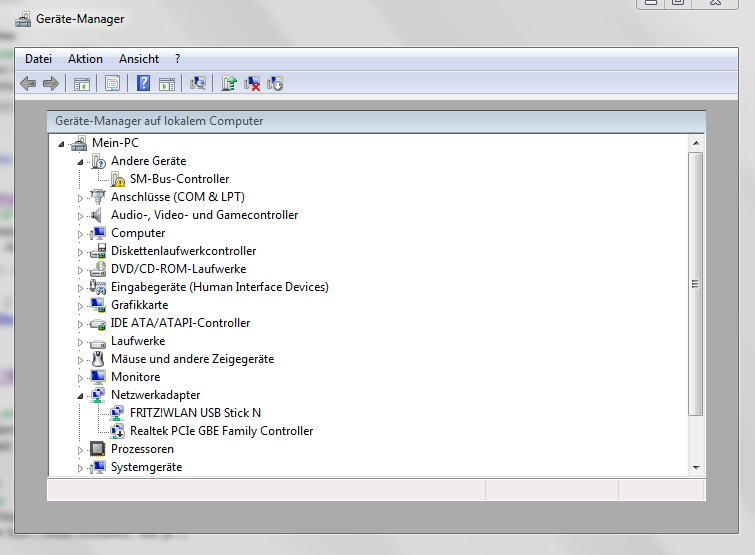Viewport: 755px width, 555px height.
Task: Scan for hardware changes icon
Action: pos(197,83)
